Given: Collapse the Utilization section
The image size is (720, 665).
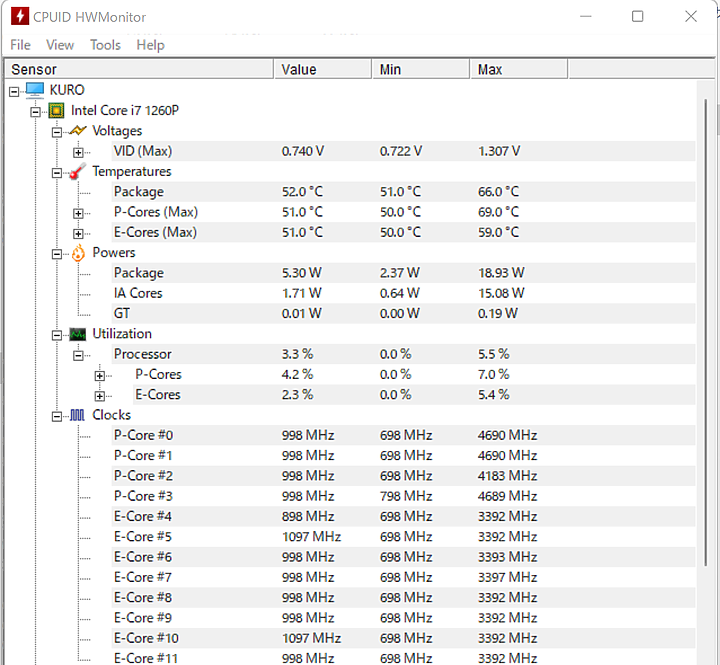Looking at the screenshot, I should coord(56,335).
